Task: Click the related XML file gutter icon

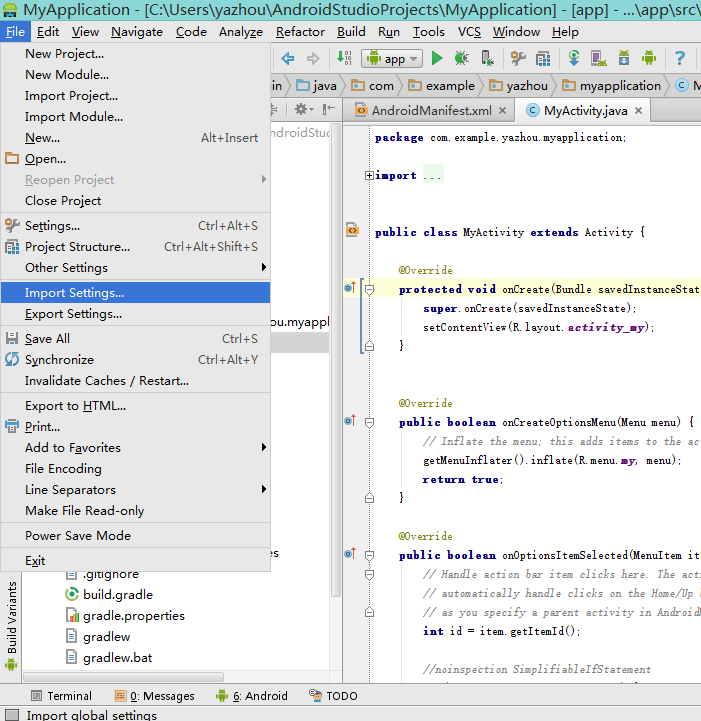Action: click(352, 230)
